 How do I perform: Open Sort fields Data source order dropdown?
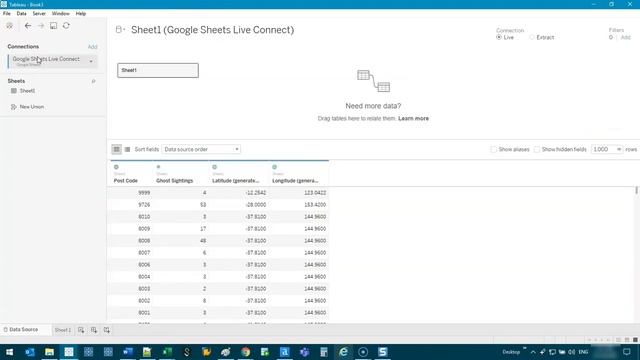(201, 149)
